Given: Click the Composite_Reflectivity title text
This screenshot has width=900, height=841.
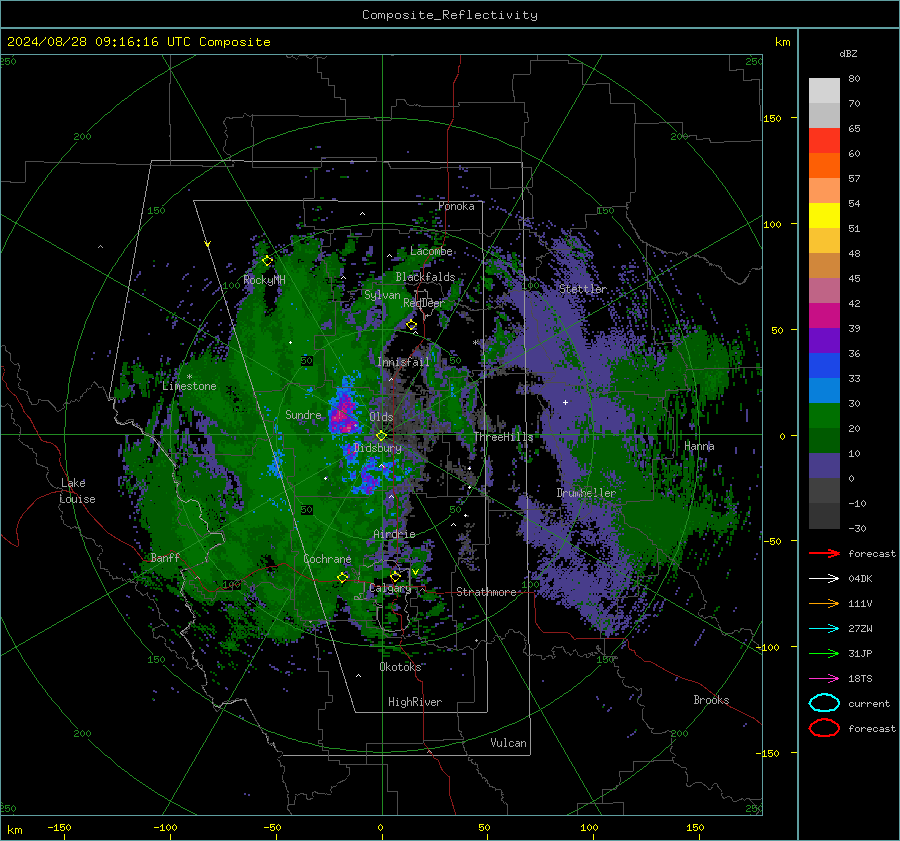Looking at the screenshot, I should [450, 15].
